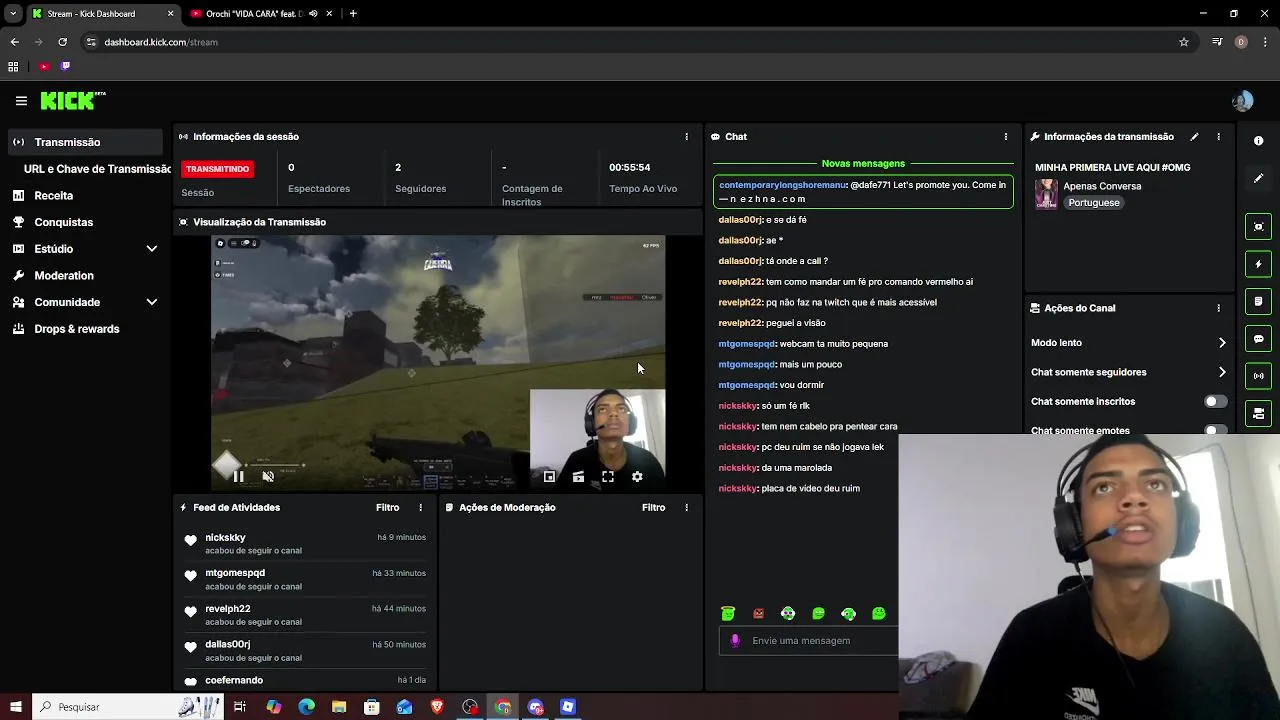The width and height of the screenshot is (1280, 720).
Task: Open the Brave browser from the taskbar
Action: click(x=437, y=707)
